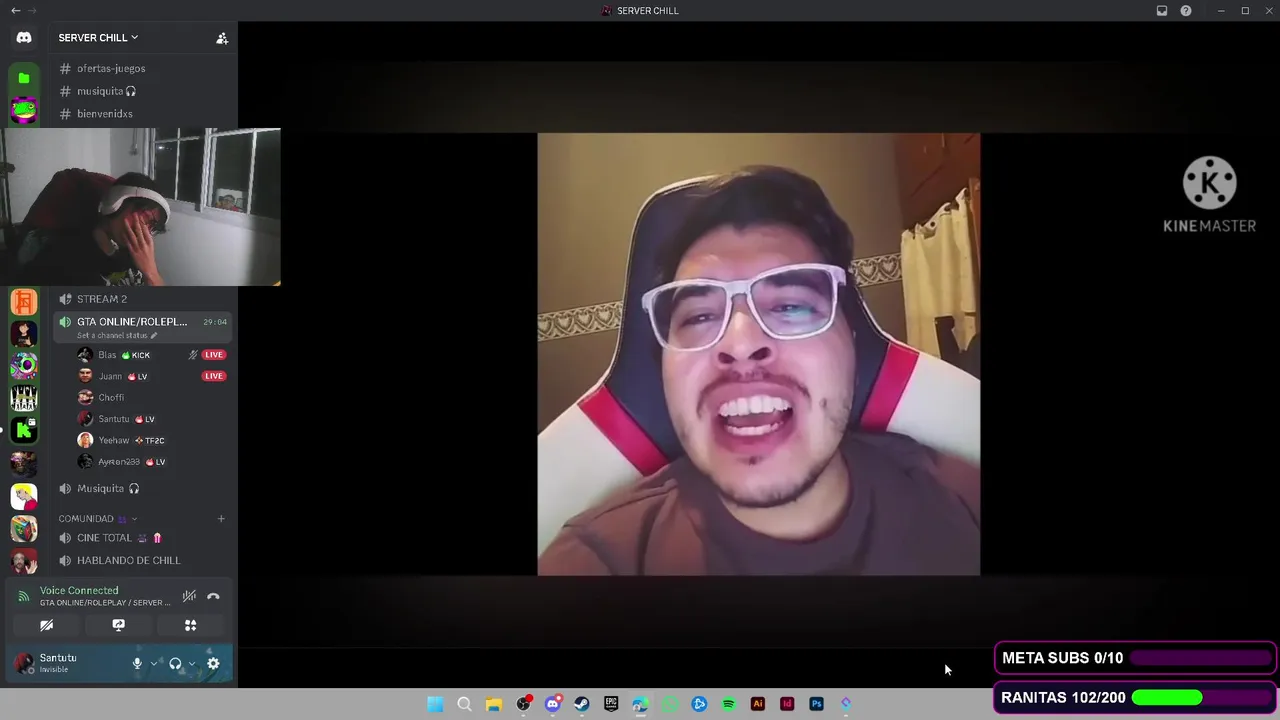Open Adobe InDesign from taskbar
Screen dimensions: 1280x720
click(787, 704)
